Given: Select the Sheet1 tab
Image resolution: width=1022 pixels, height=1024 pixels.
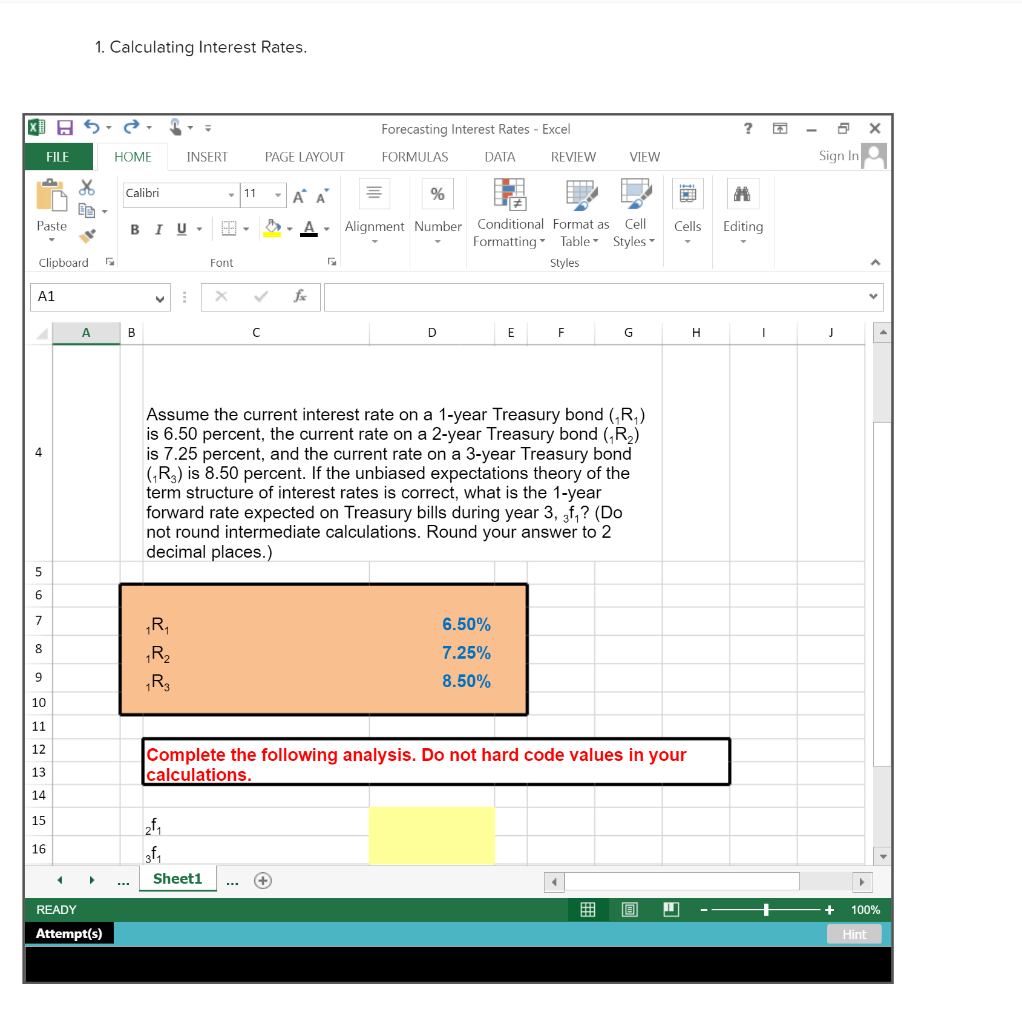Looking at the screenshot, I should click(x=178, y=879).
